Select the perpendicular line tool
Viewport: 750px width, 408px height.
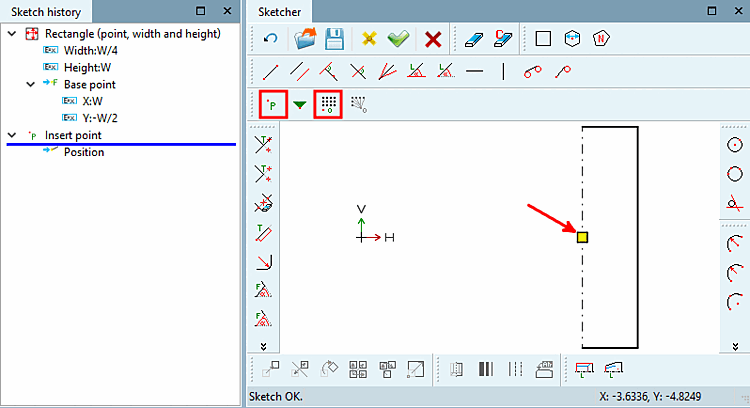[329, 72]
